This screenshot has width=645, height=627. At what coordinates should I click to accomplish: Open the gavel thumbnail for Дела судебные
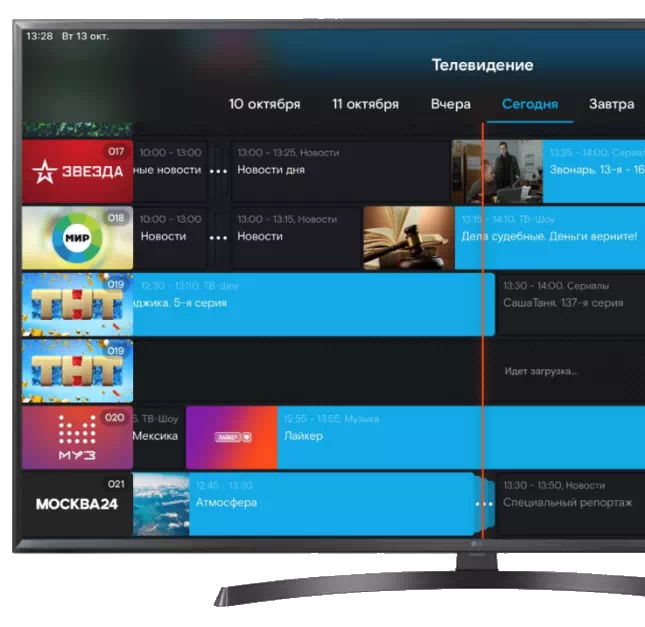click(408, 237)
